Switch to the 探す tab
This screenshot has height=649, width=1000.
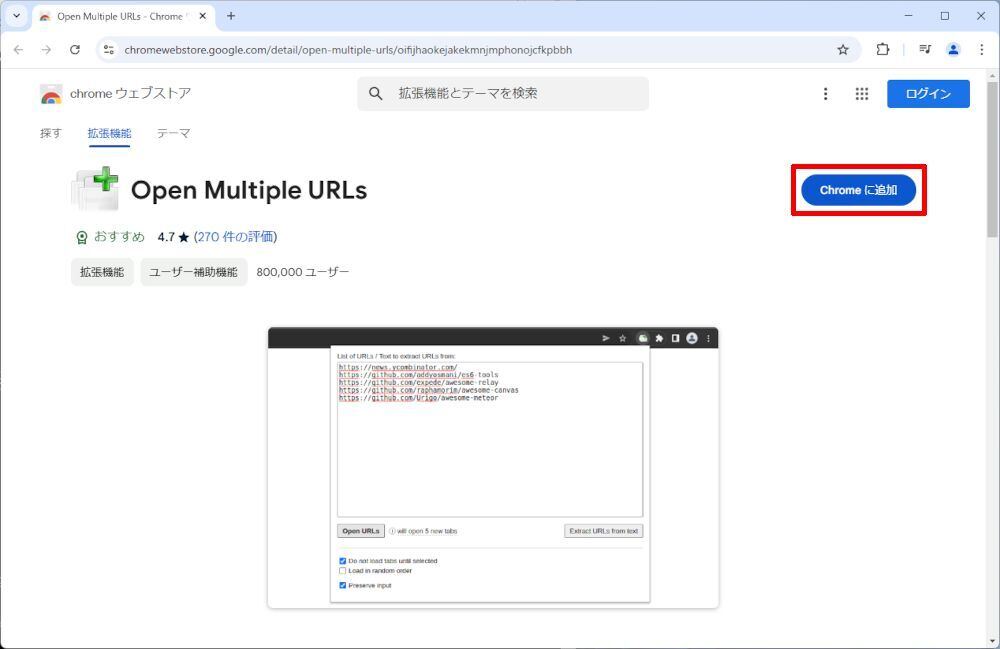[x=51, y=133]
